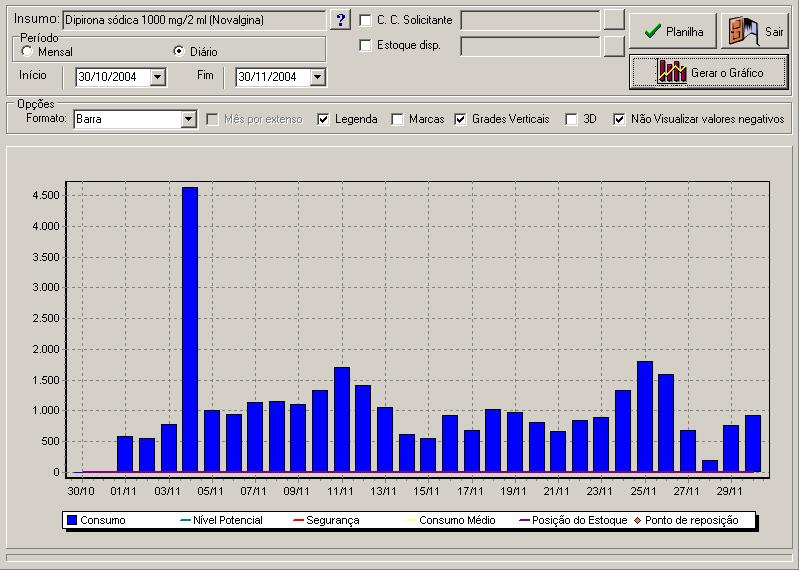This screenshot has height=570, width=799.
Task: Click the 1.000 y-axis label
Action: click(x=46, y=411)
